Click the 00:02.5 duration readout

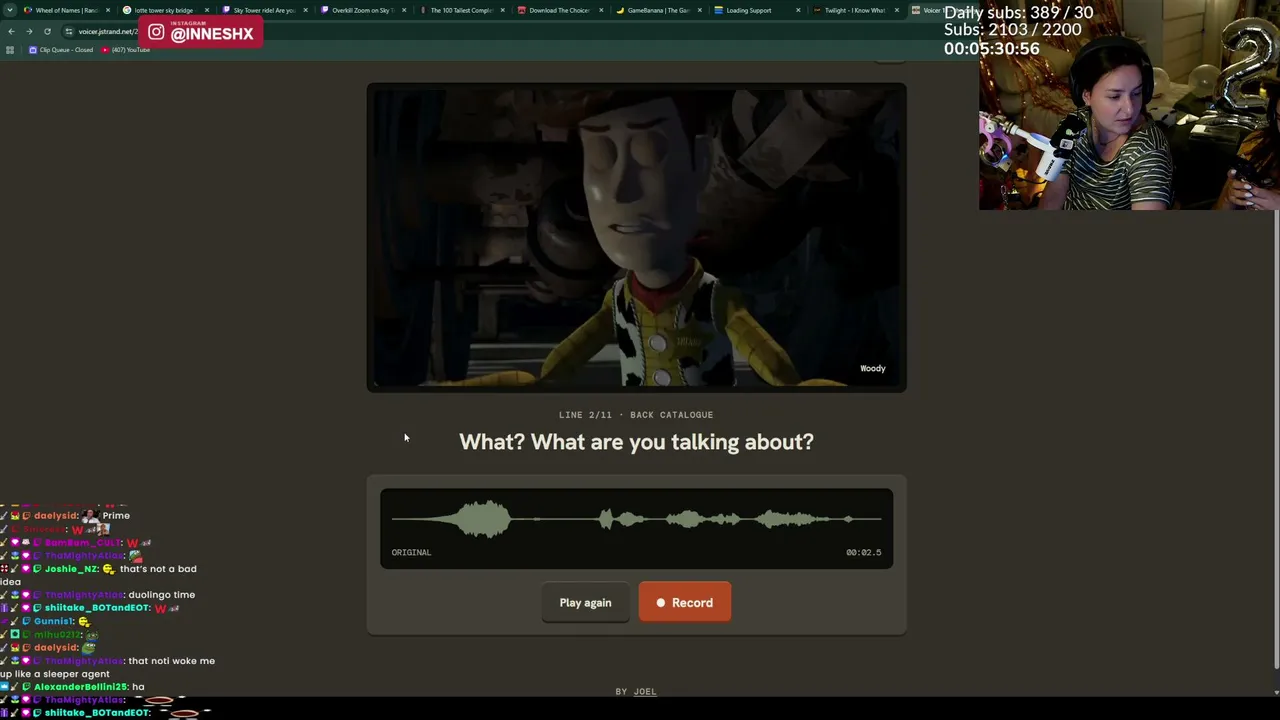(864, 552)
